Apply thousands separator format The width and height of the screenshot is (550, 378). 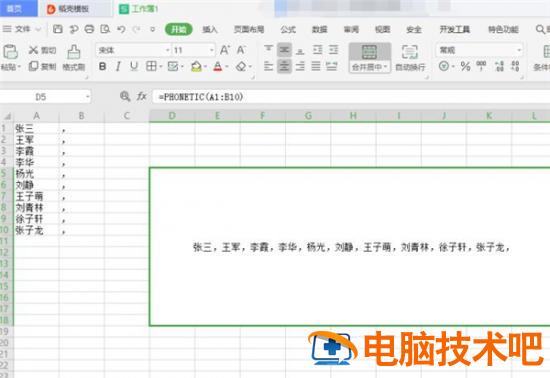click(481, 66)
